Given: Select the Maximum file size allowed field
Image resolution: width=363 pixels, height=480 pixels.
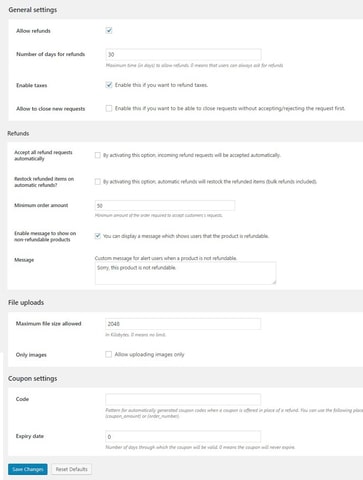Looking at the screenshot, I should (x=183, y=324).
